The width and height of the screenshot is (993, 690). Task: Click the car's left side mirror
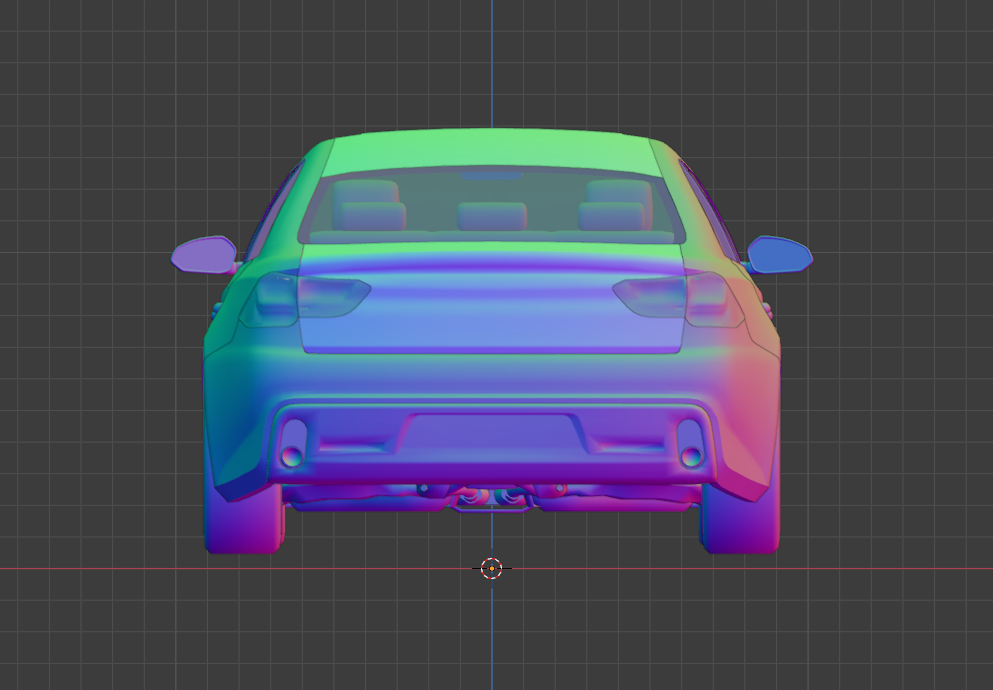[204, 255]
